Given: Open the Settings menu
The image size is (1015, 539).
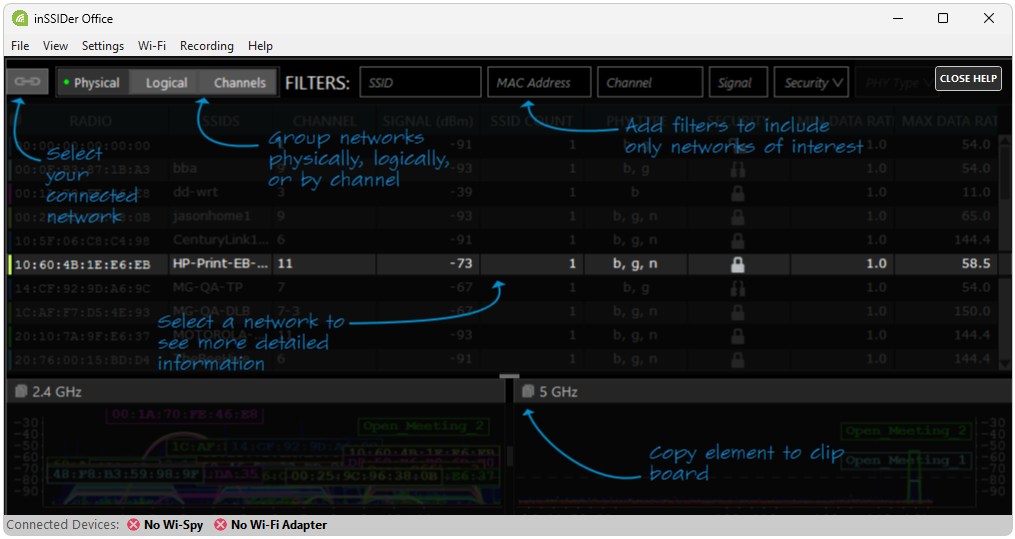Looking at the screenshot, I should click(102, 46).
